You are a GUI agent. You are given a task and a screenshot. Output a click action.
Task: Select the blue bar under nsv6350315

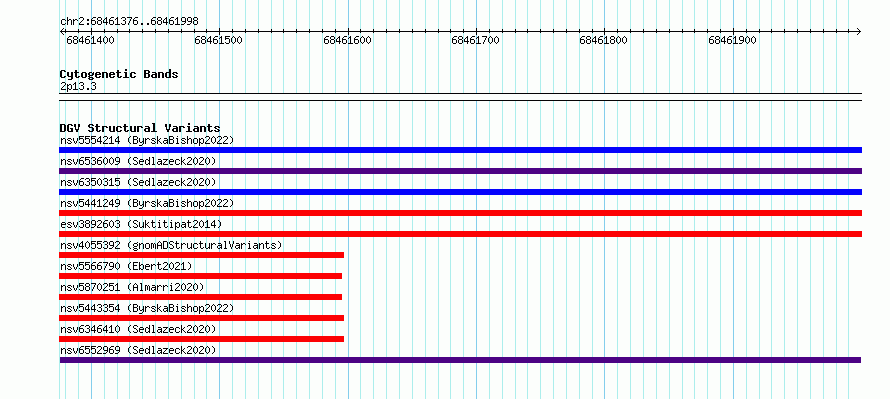[x=460, y=192]
